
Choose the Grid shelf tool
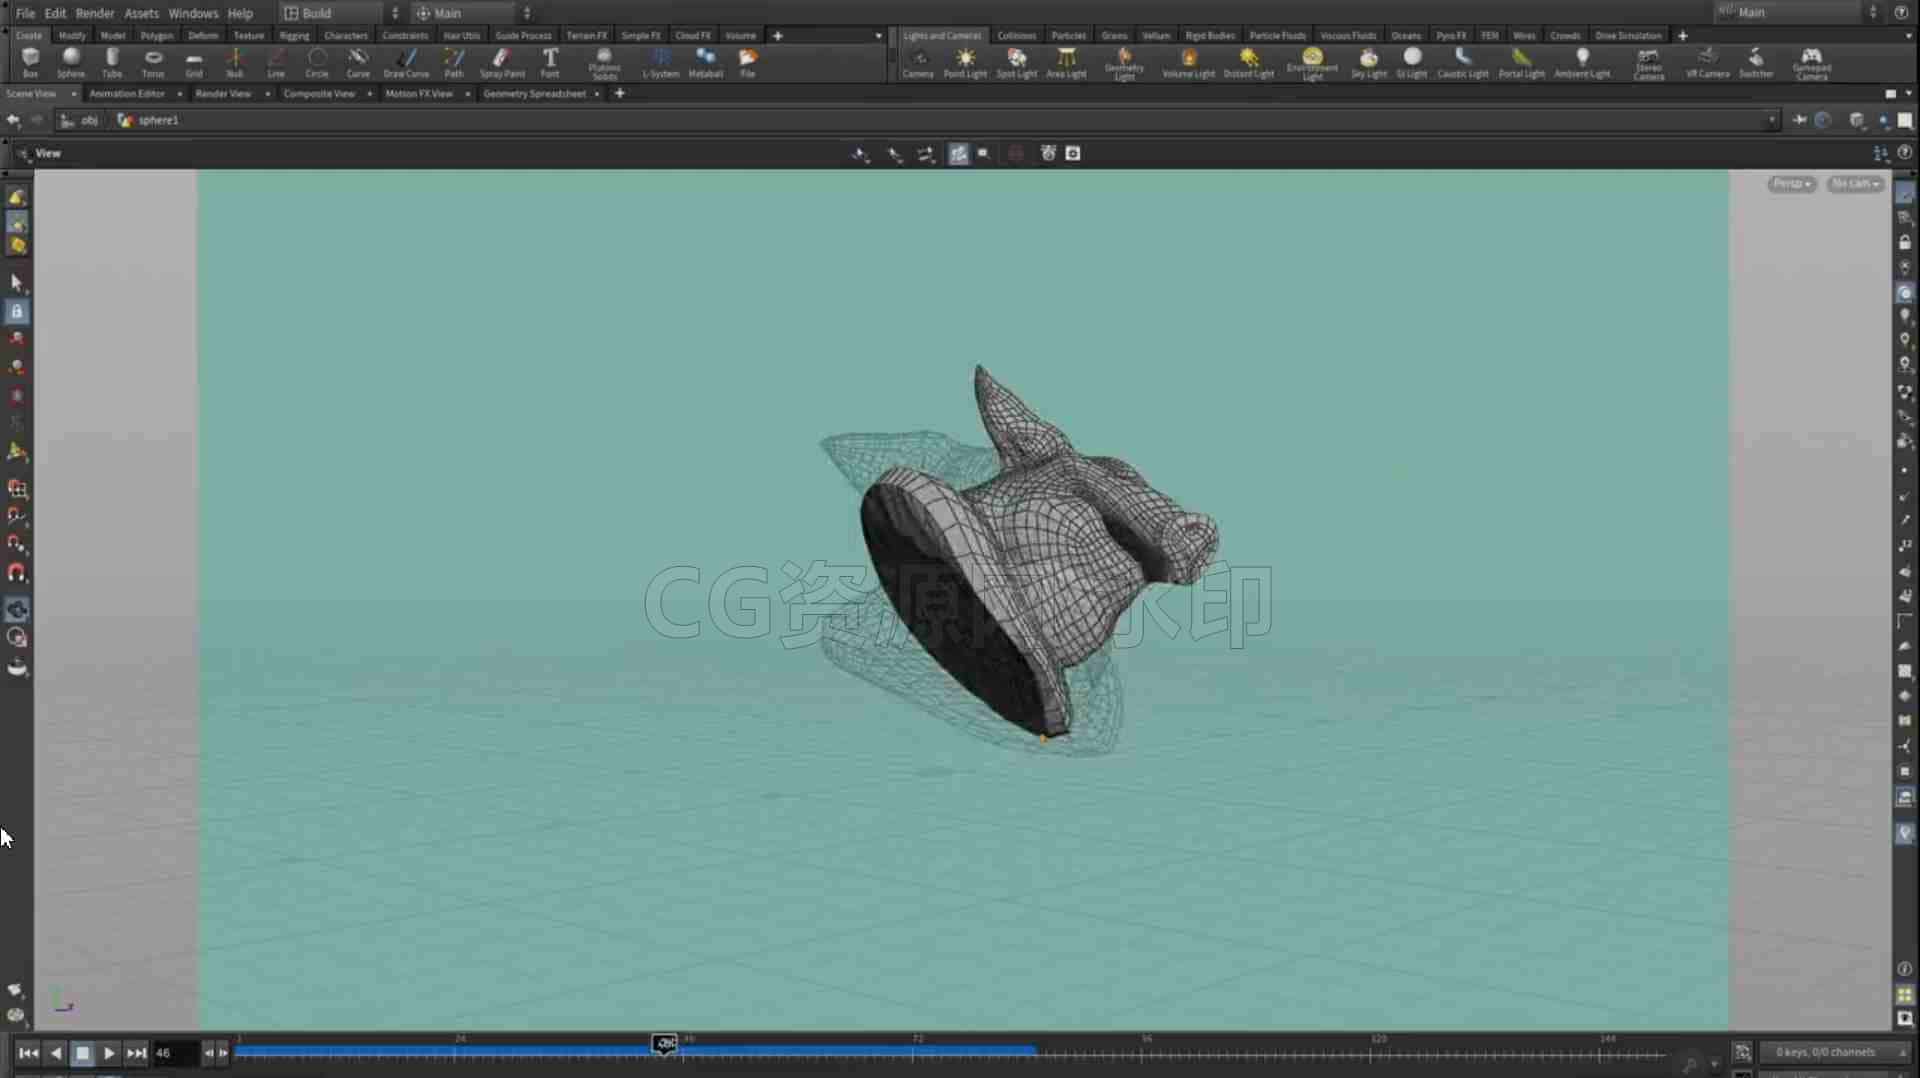194,63
